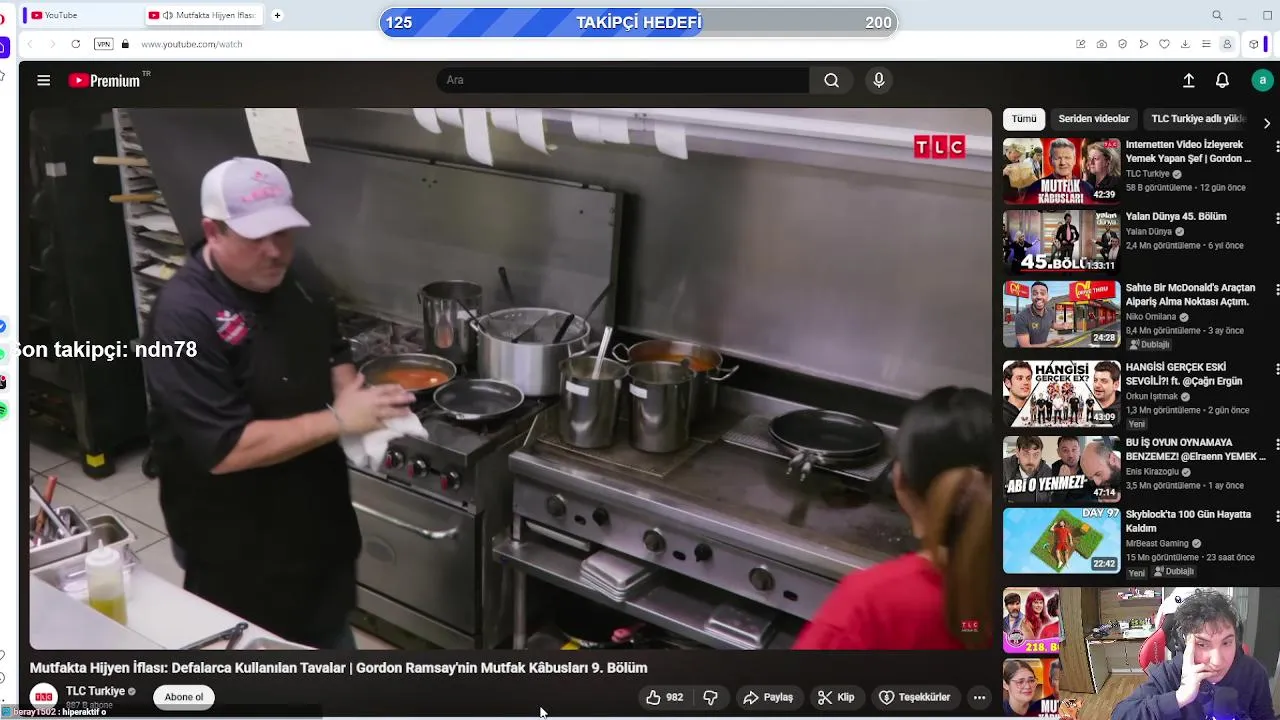This screenshot has width=1280, height=720.
Task: Select the Mutfakta Hijyen İflası browser tab
Action: tap(202, 15)
